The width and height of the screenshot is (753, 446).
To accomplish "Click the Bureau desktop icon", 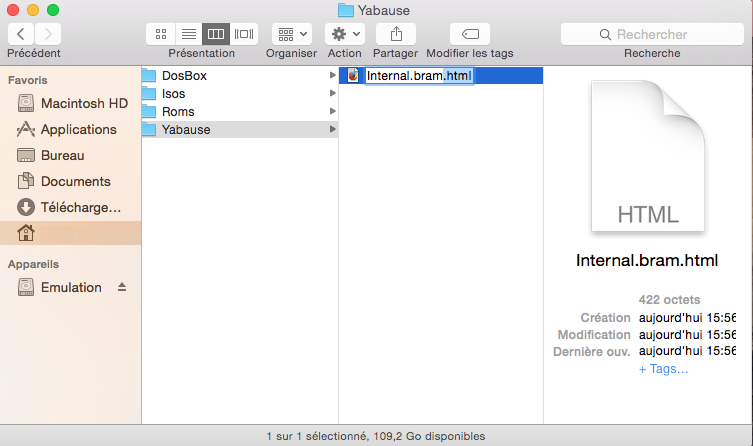I will pyautogui.click(x=26, y=155).
